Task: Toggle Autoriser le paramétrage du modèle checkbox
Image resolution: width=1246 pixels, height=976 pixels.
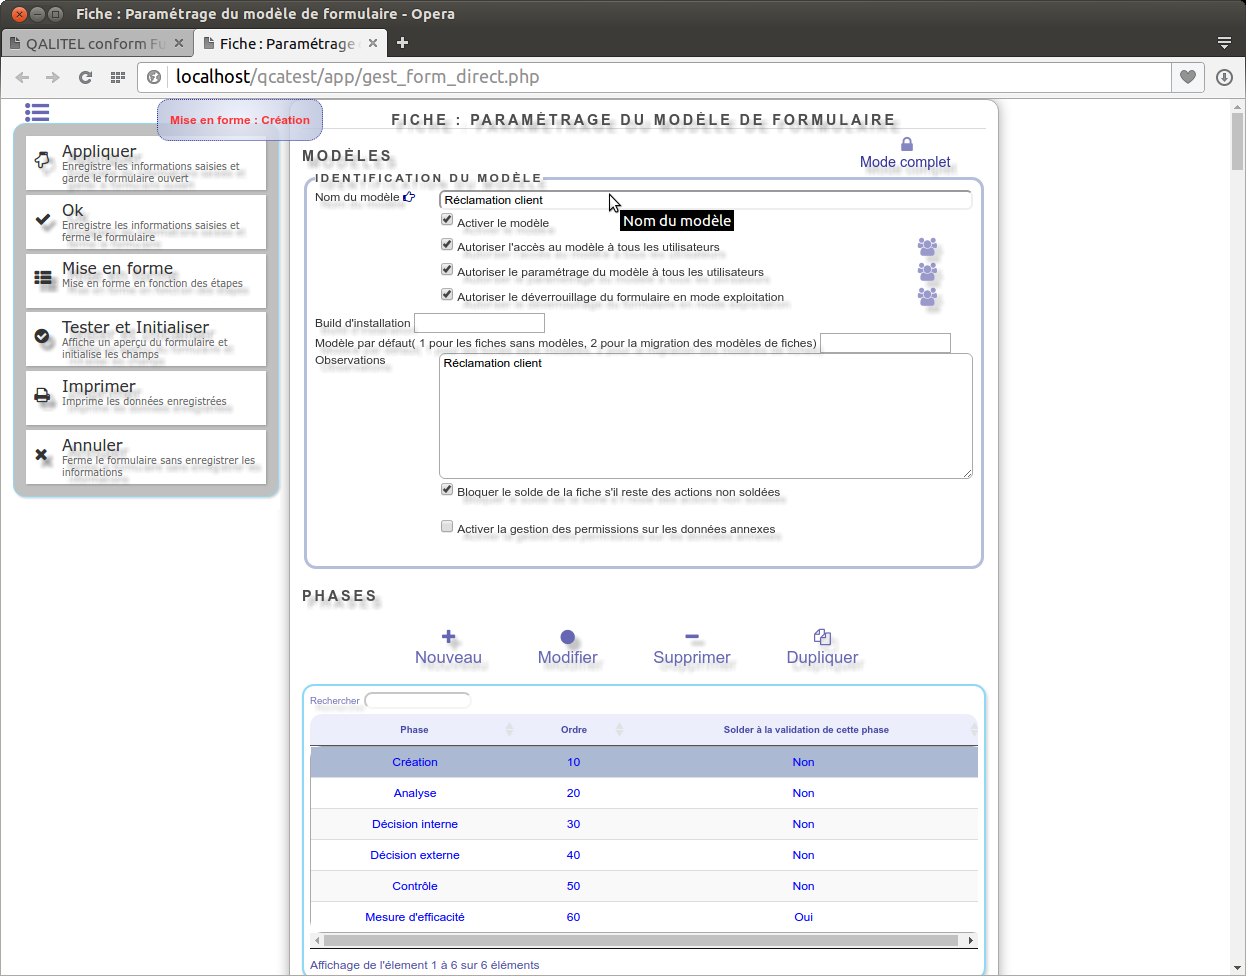Action: 447,270
